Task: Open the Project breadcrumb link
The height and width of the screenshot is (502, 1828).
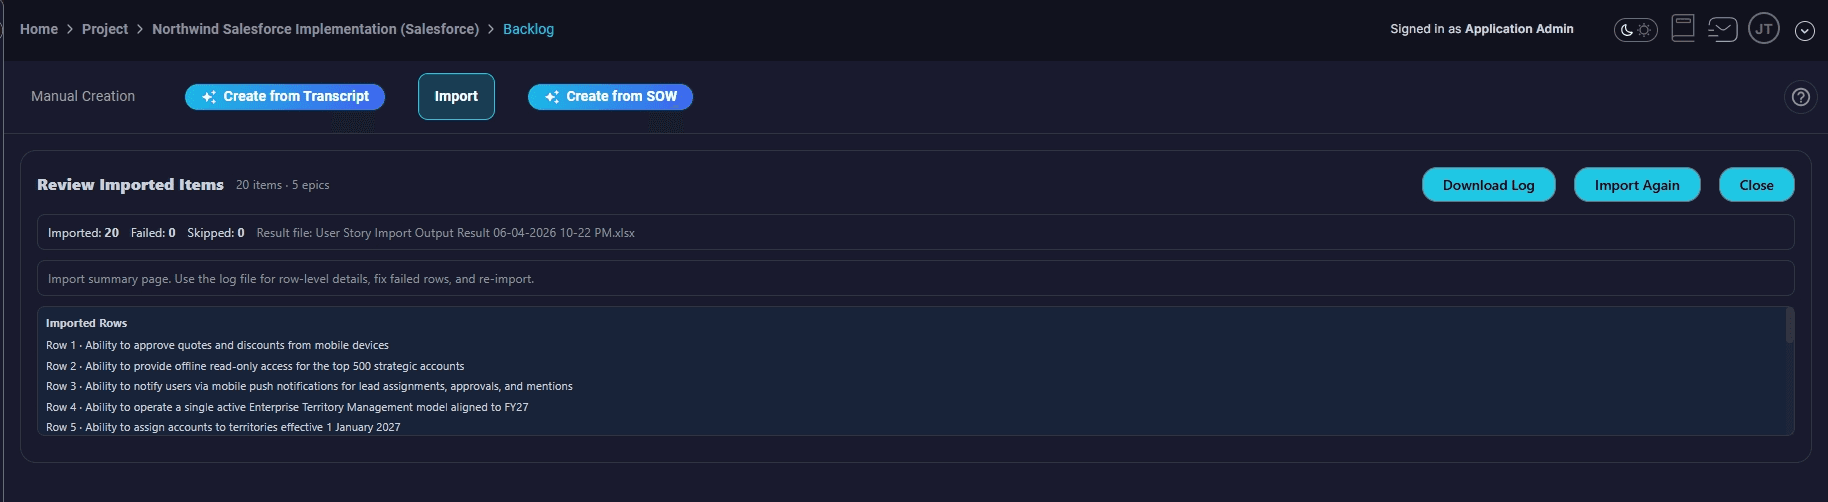Action: tap(105, 29)
